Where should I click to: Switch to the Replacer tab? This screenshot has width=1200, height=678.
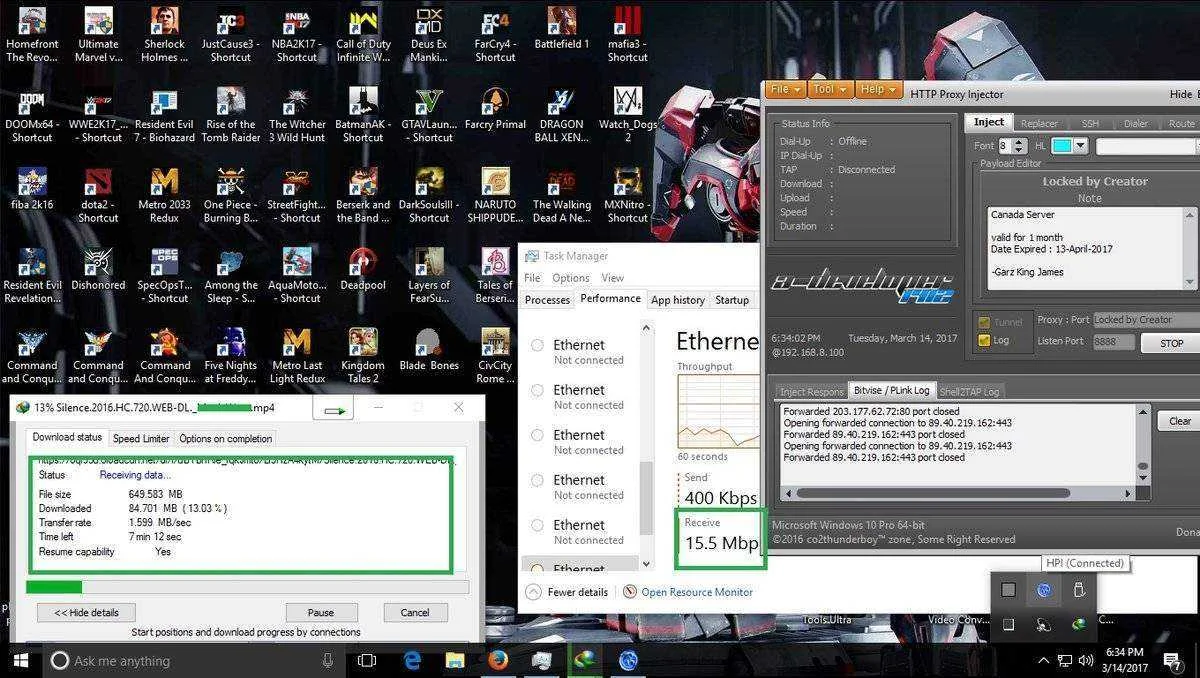[x=1039, y=123]
